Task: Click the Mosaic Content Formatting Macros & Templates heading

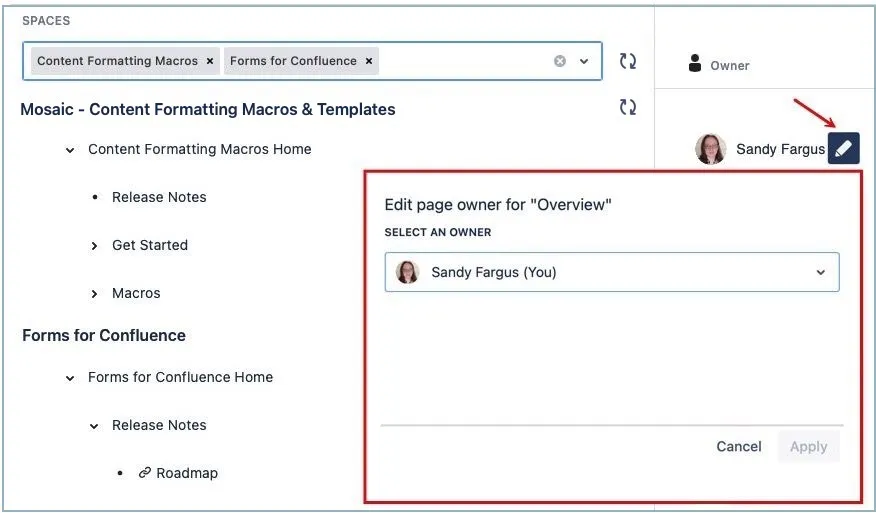Action: (208, 110)
